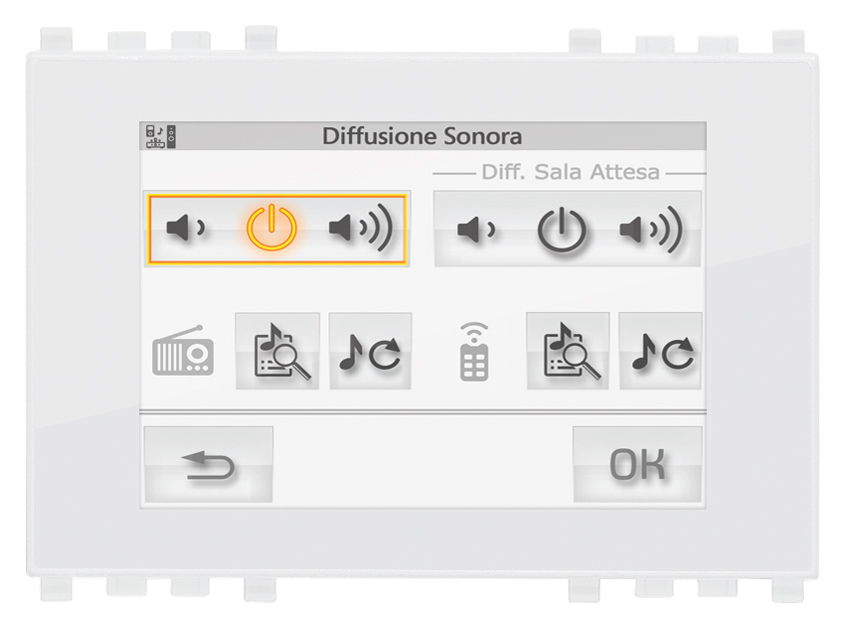This screenshot has width=845, height=629.
Task: Click the Diffusione Sonora title bar
Action: click(x=423, y=136)
